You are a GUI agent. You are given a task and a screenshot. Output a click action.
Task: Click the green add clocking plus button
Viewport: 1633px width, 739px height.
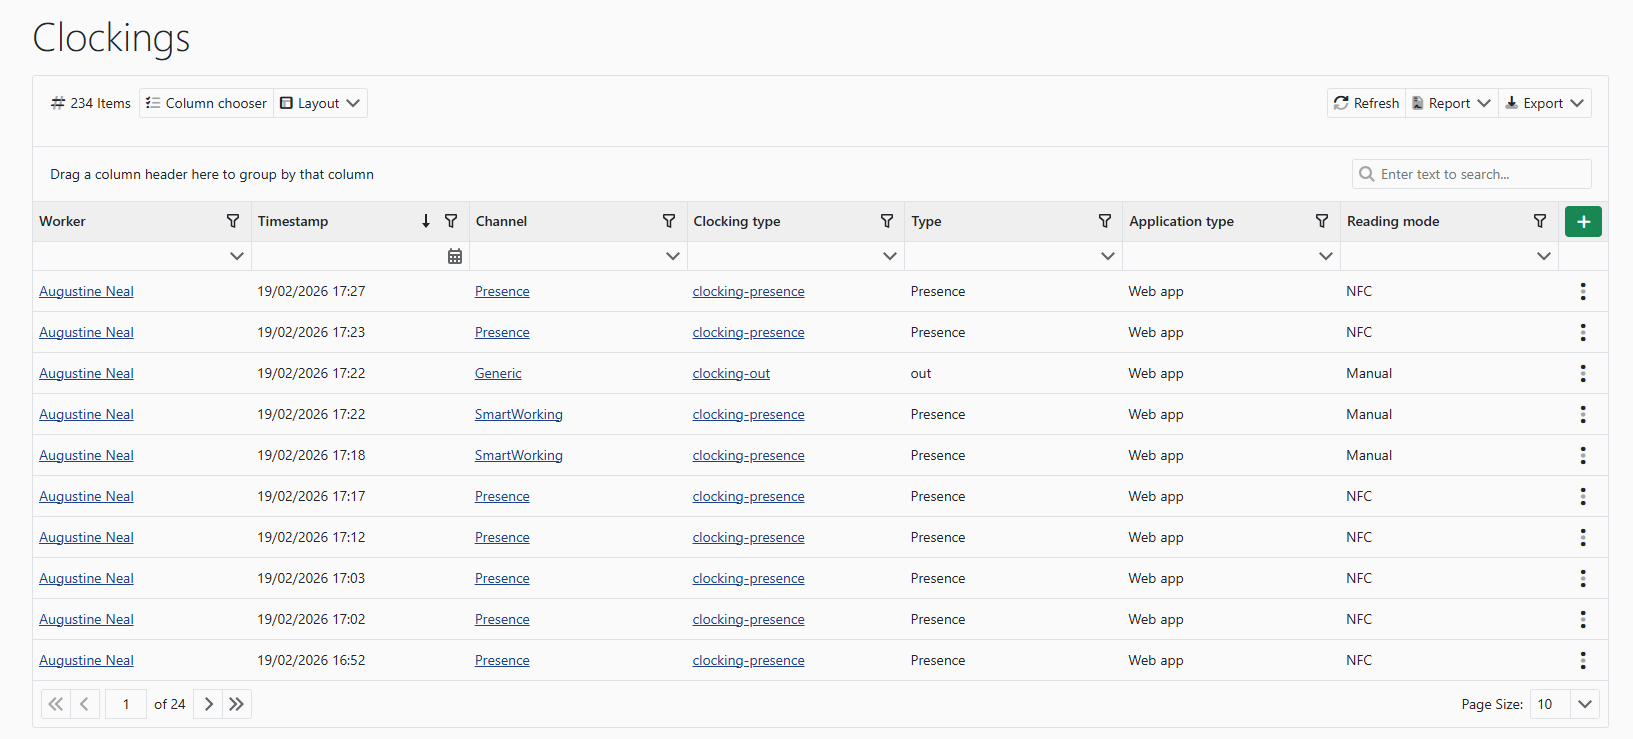(1582, 221)
